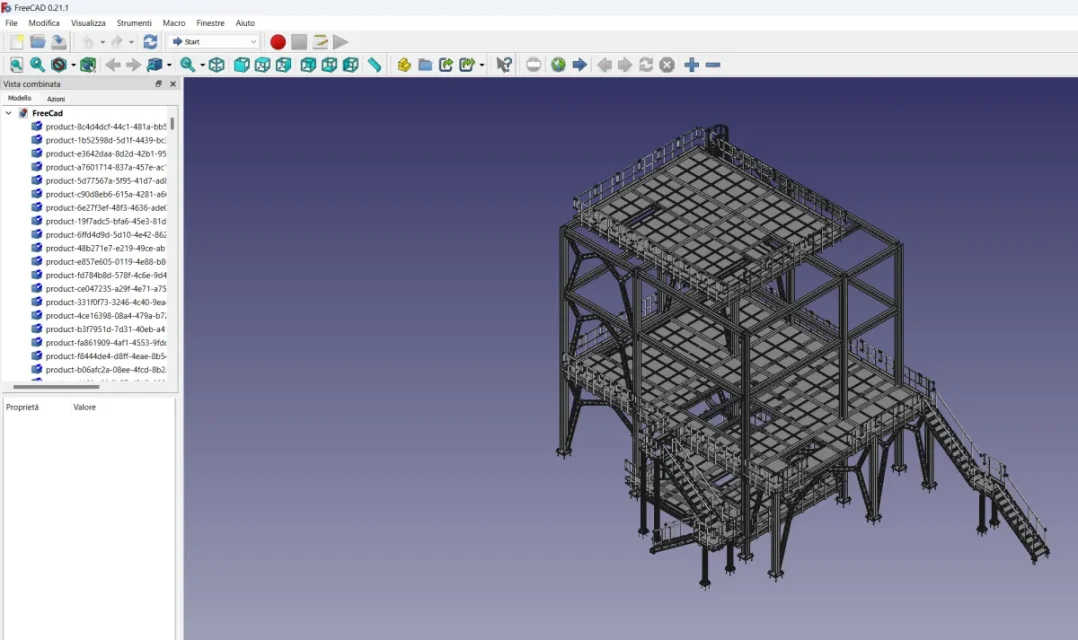
Task: Click the fit selection magnifier icon
Action: coord(38,65)
